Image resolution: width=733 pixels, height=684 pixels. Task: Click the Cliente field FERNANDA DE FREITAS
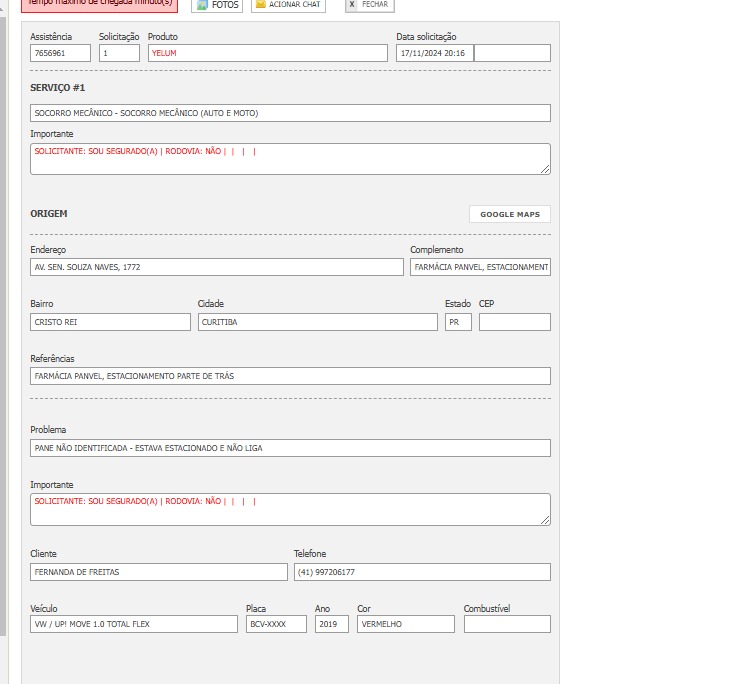pos(159,572)
